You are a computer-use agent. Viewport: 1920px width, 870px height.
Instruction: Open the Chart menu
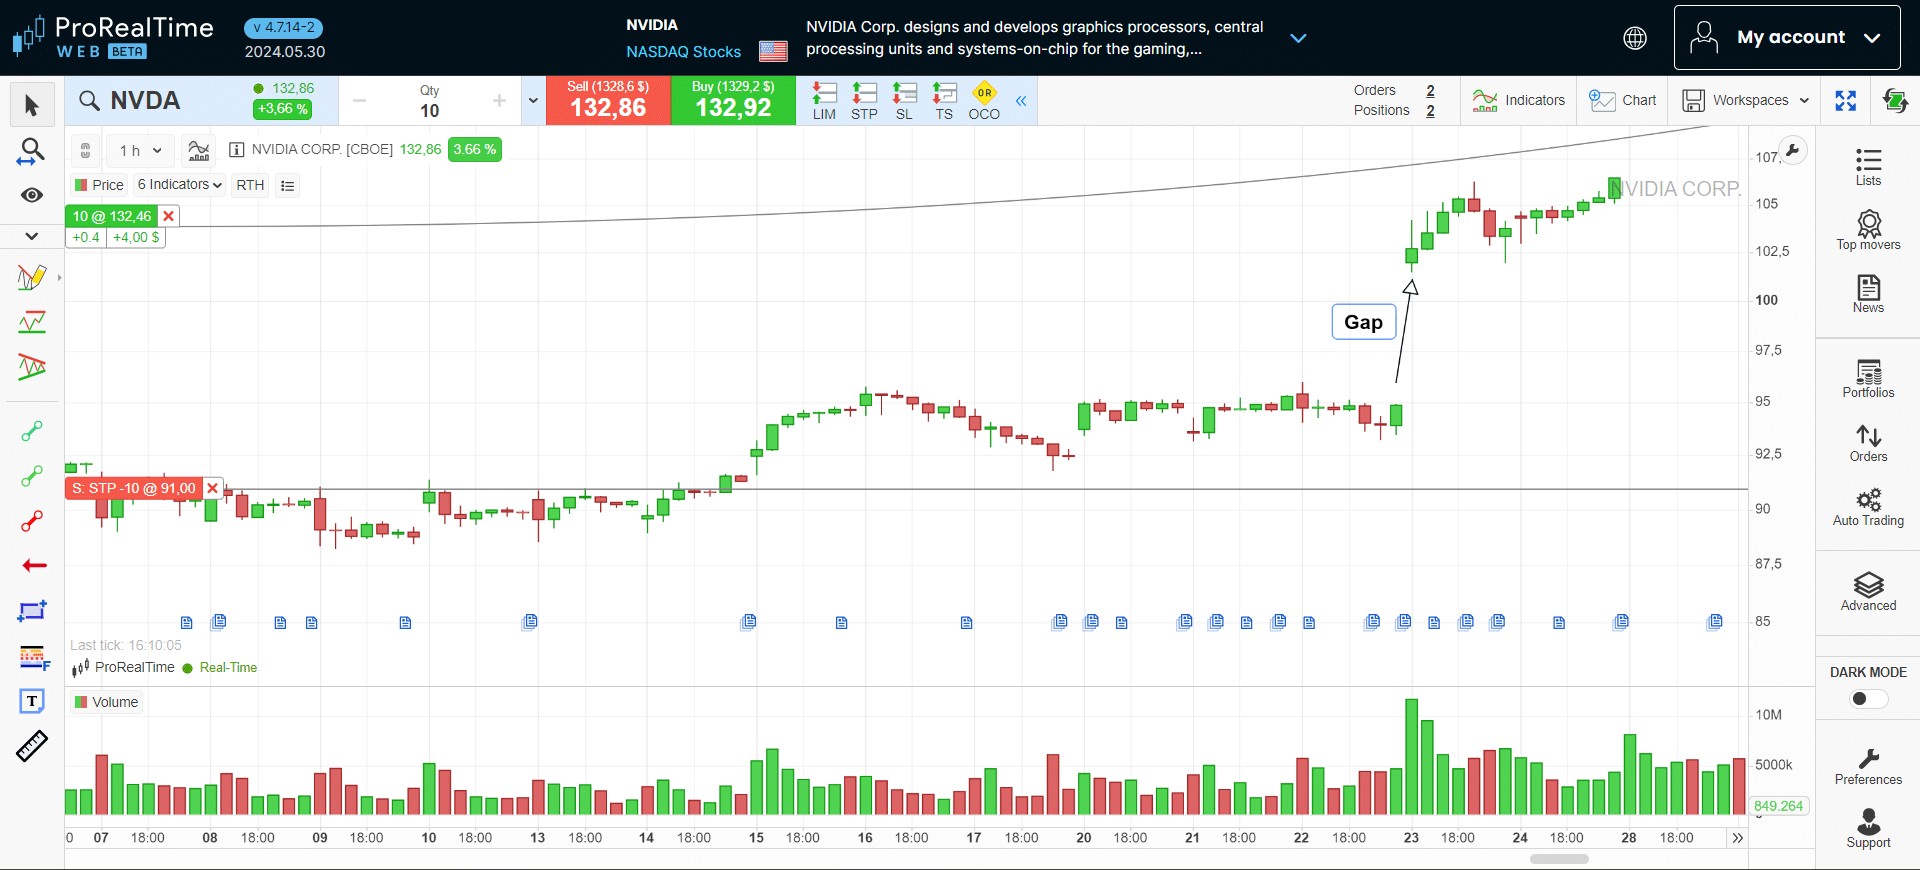click(1622, 100)
